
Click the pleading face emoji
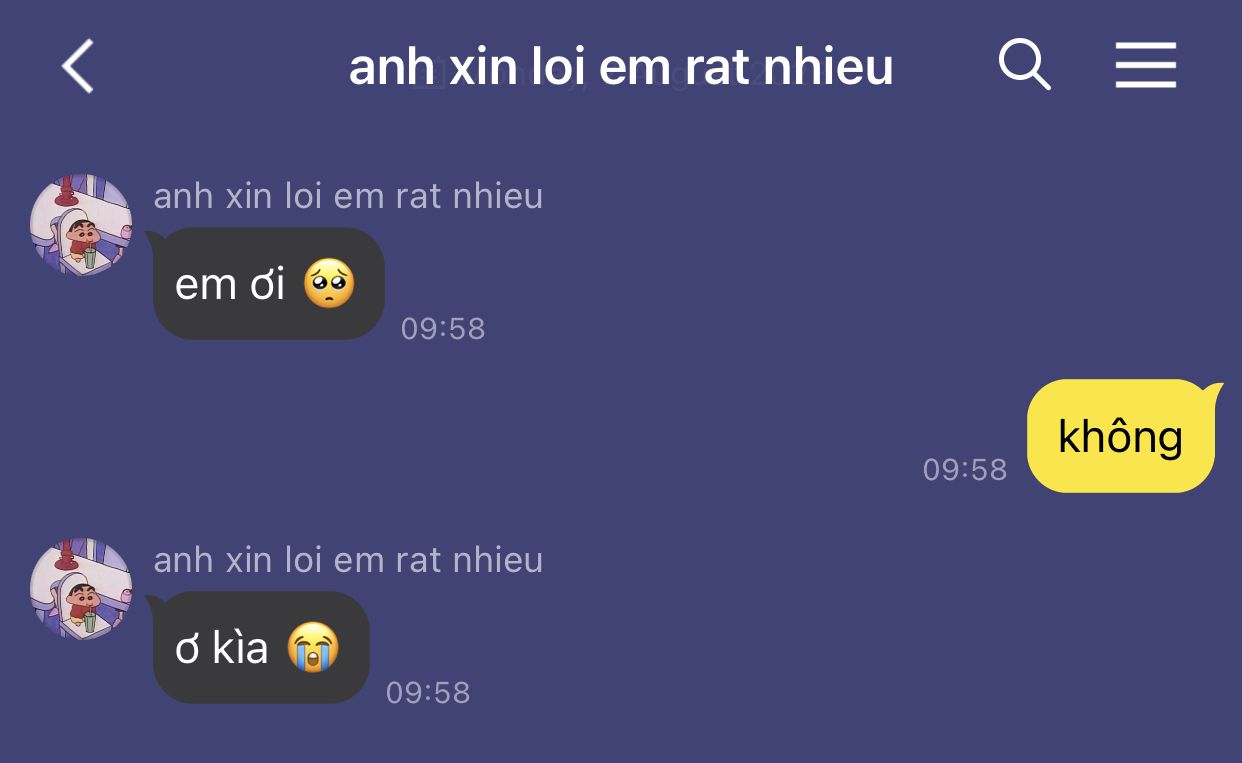coord(329,284)
